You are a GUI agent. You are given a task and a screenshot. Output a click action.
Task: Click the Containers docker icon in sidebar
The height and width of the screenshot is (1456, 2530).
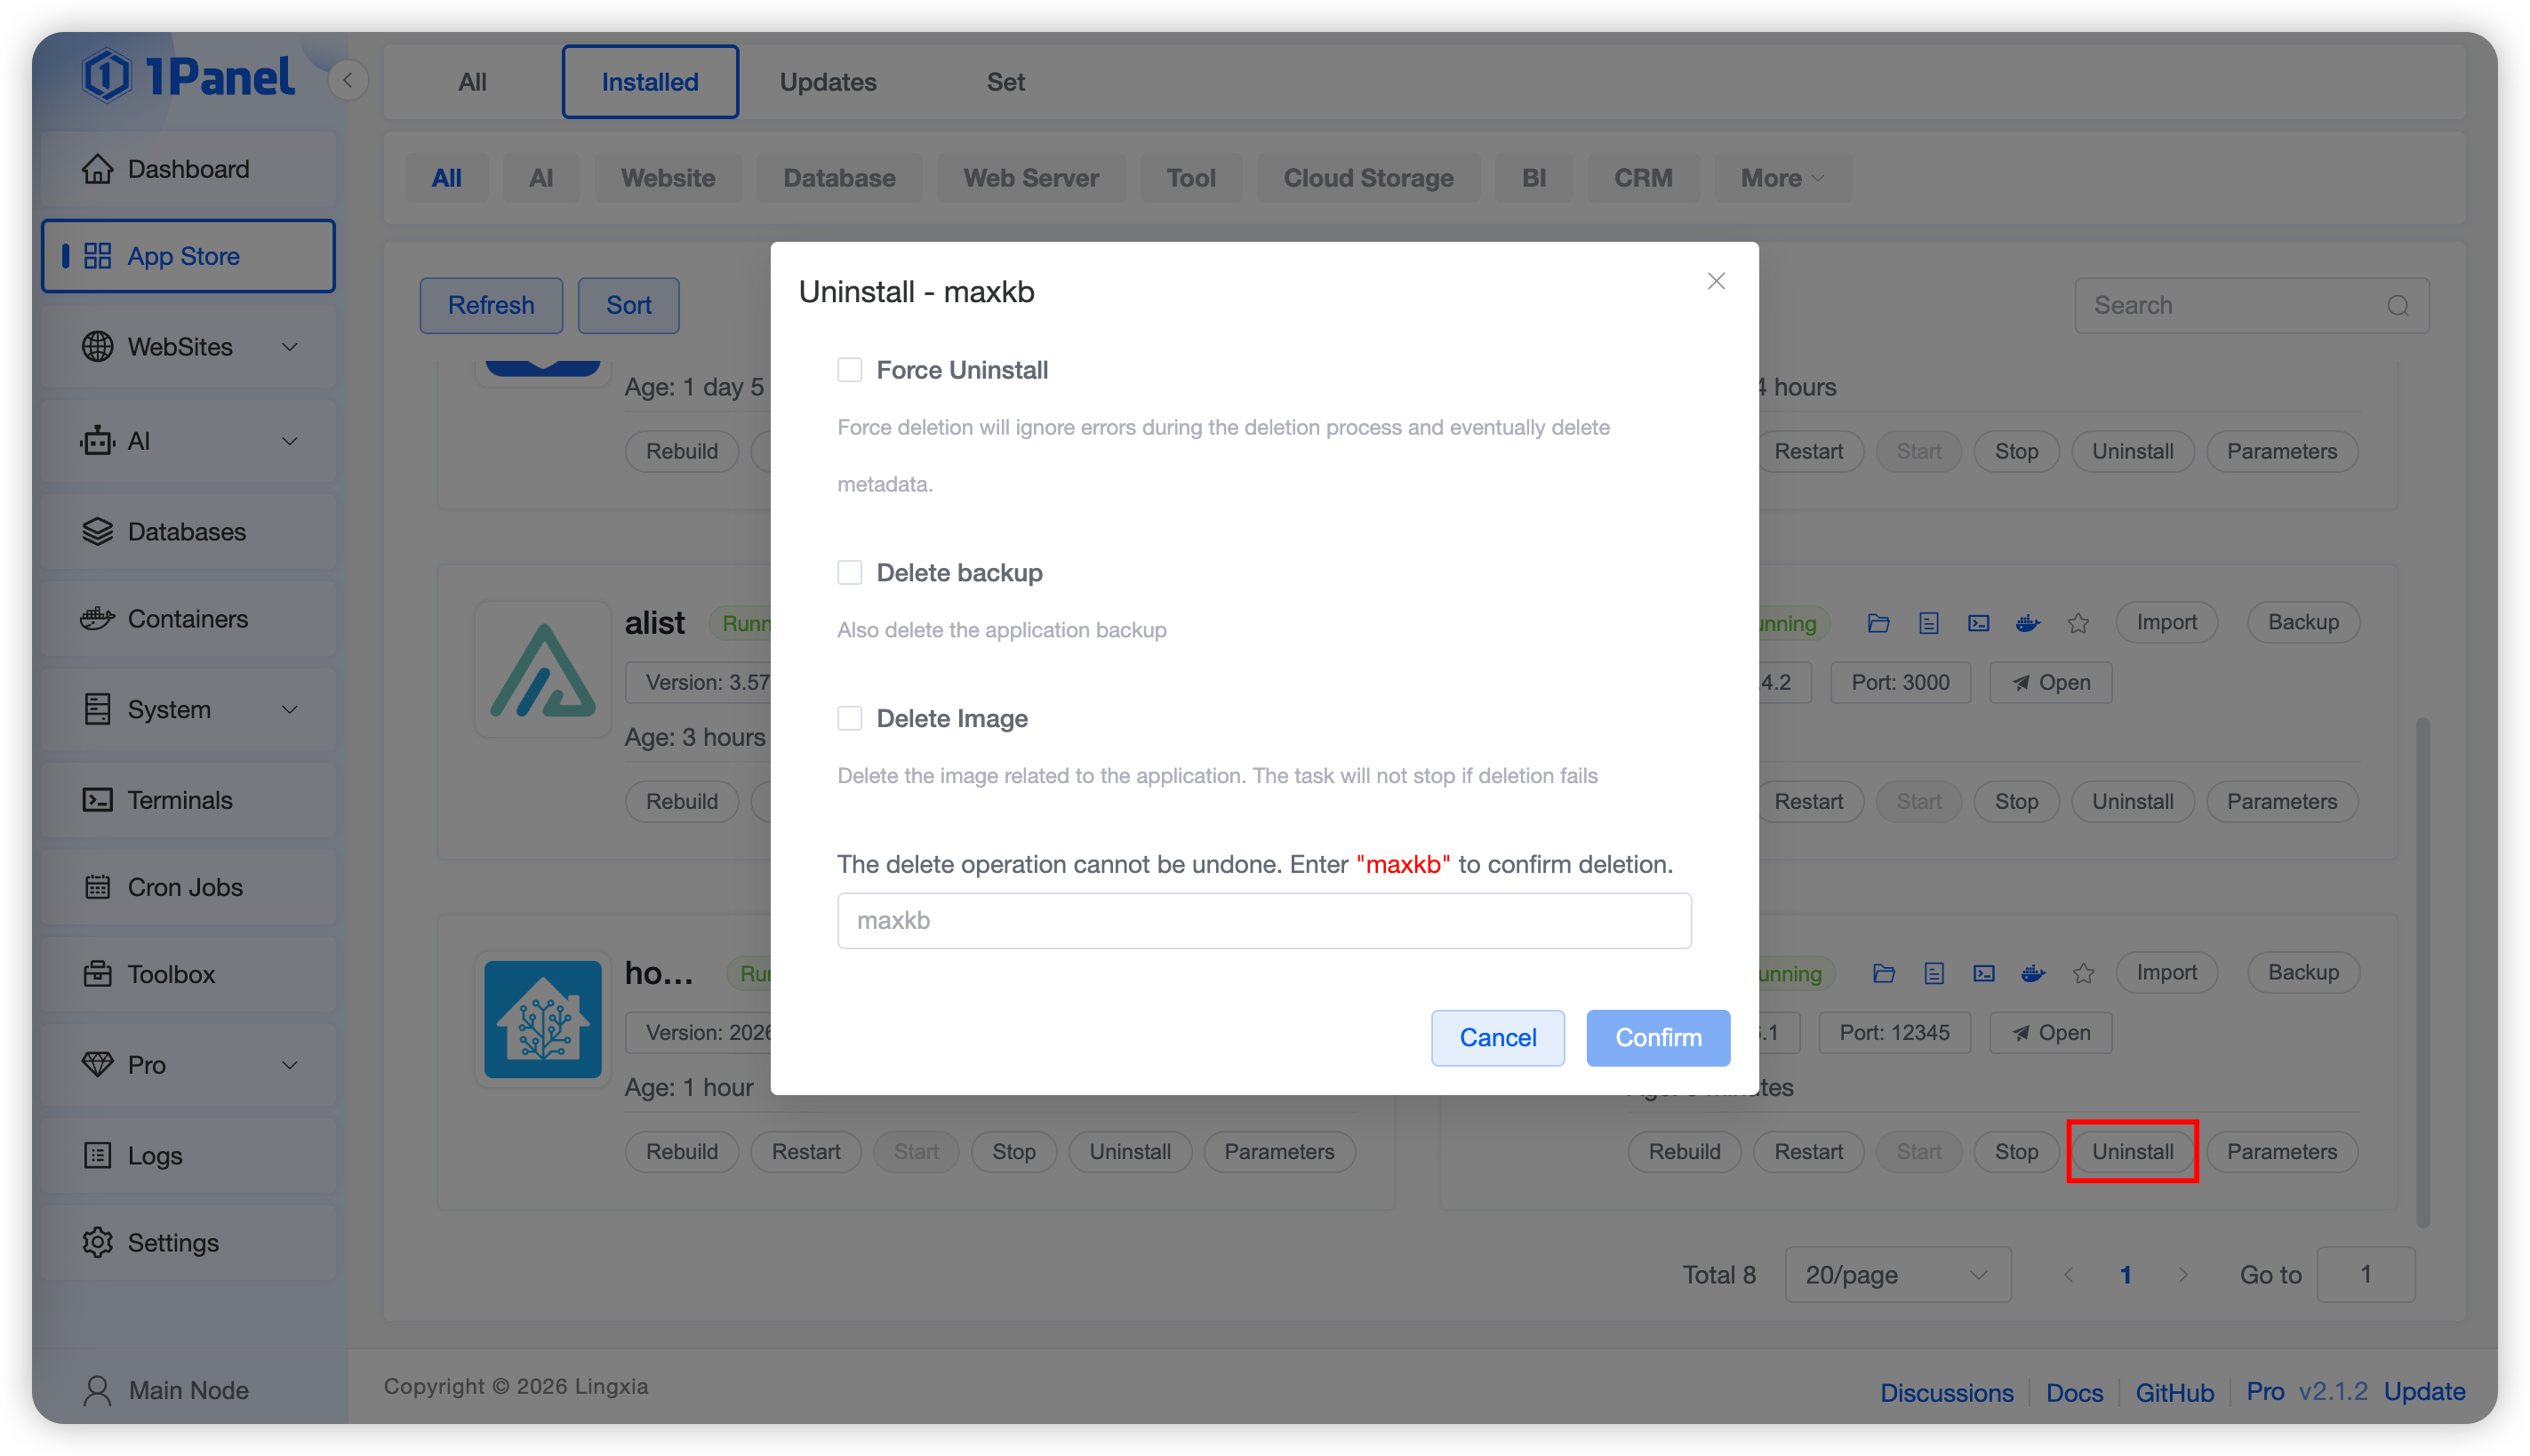[97, 619]
